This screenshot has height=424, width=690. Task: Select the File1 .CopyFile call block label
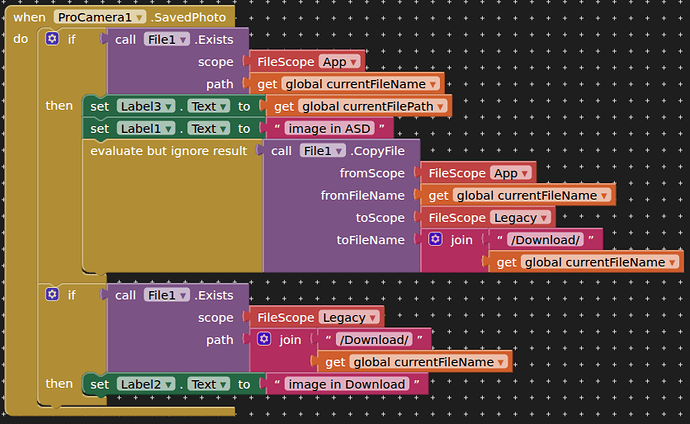[380, 151]
